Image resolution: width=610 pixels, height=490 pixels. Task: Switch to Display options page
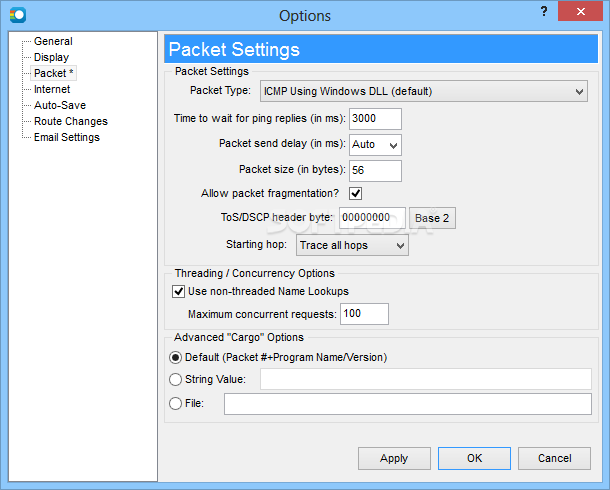[51, 57]
